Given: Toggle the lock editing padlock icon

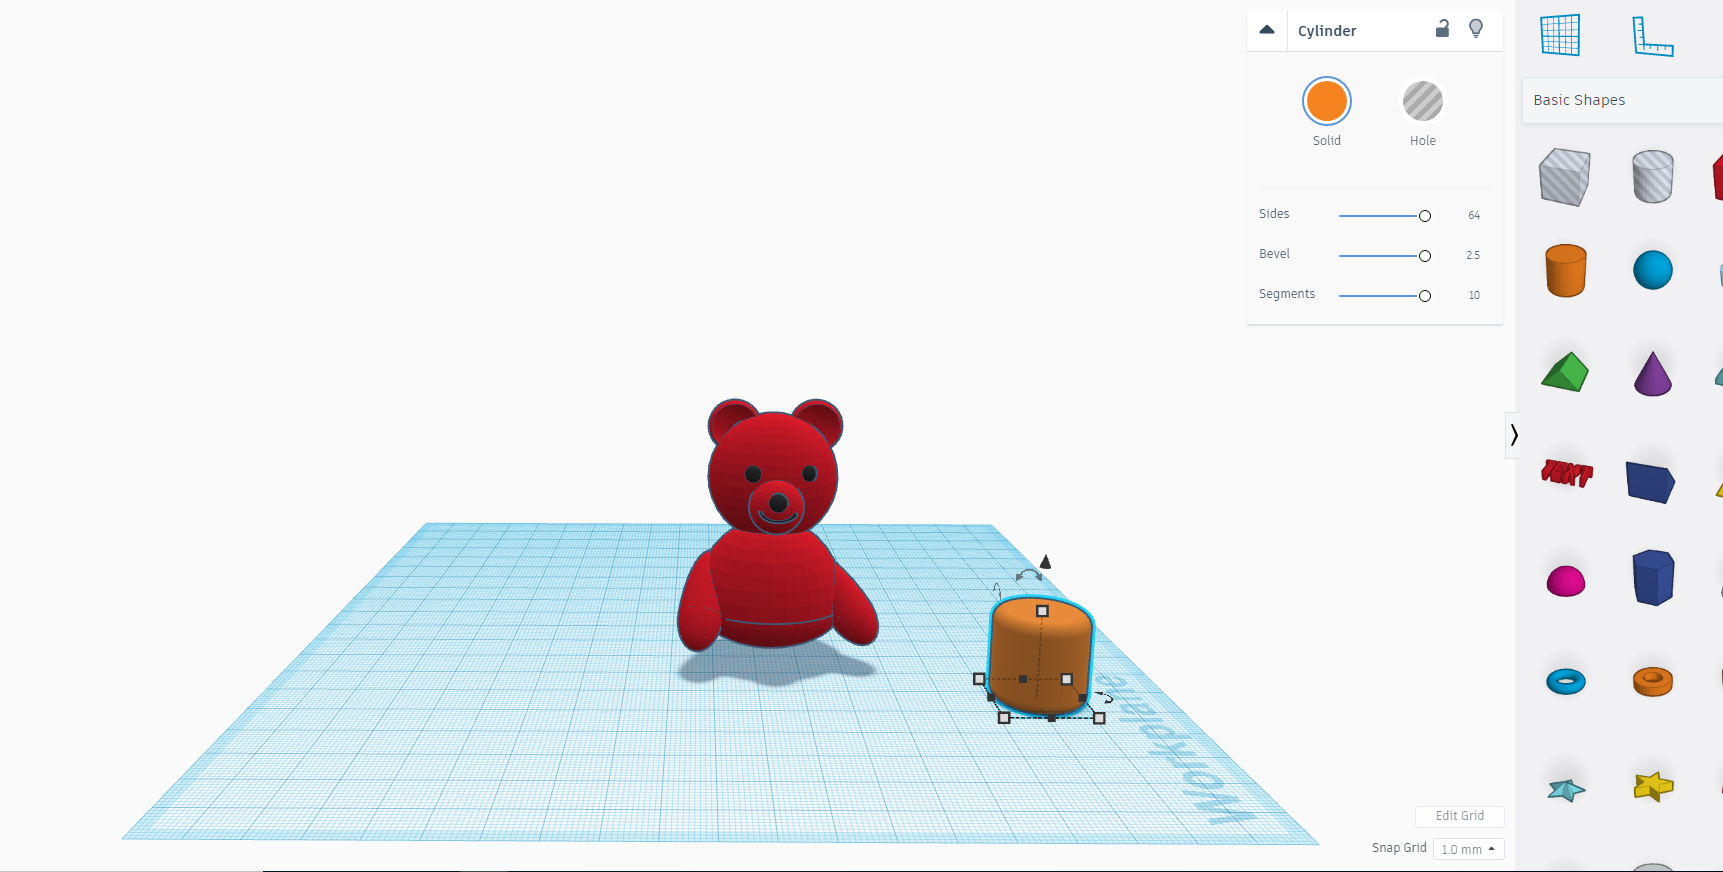Looking at the screenshot, I should (1442, 28).
